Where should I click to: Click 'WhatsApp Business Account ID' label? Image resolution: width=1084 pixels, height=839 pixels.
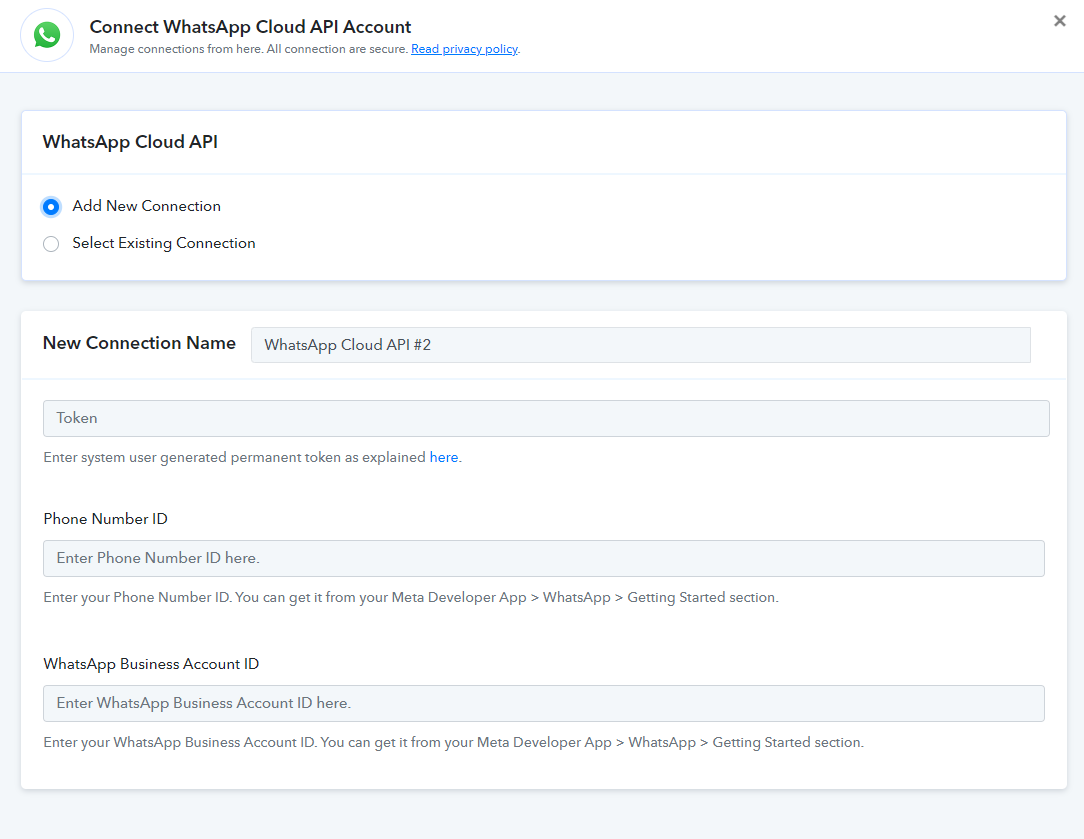151,664
